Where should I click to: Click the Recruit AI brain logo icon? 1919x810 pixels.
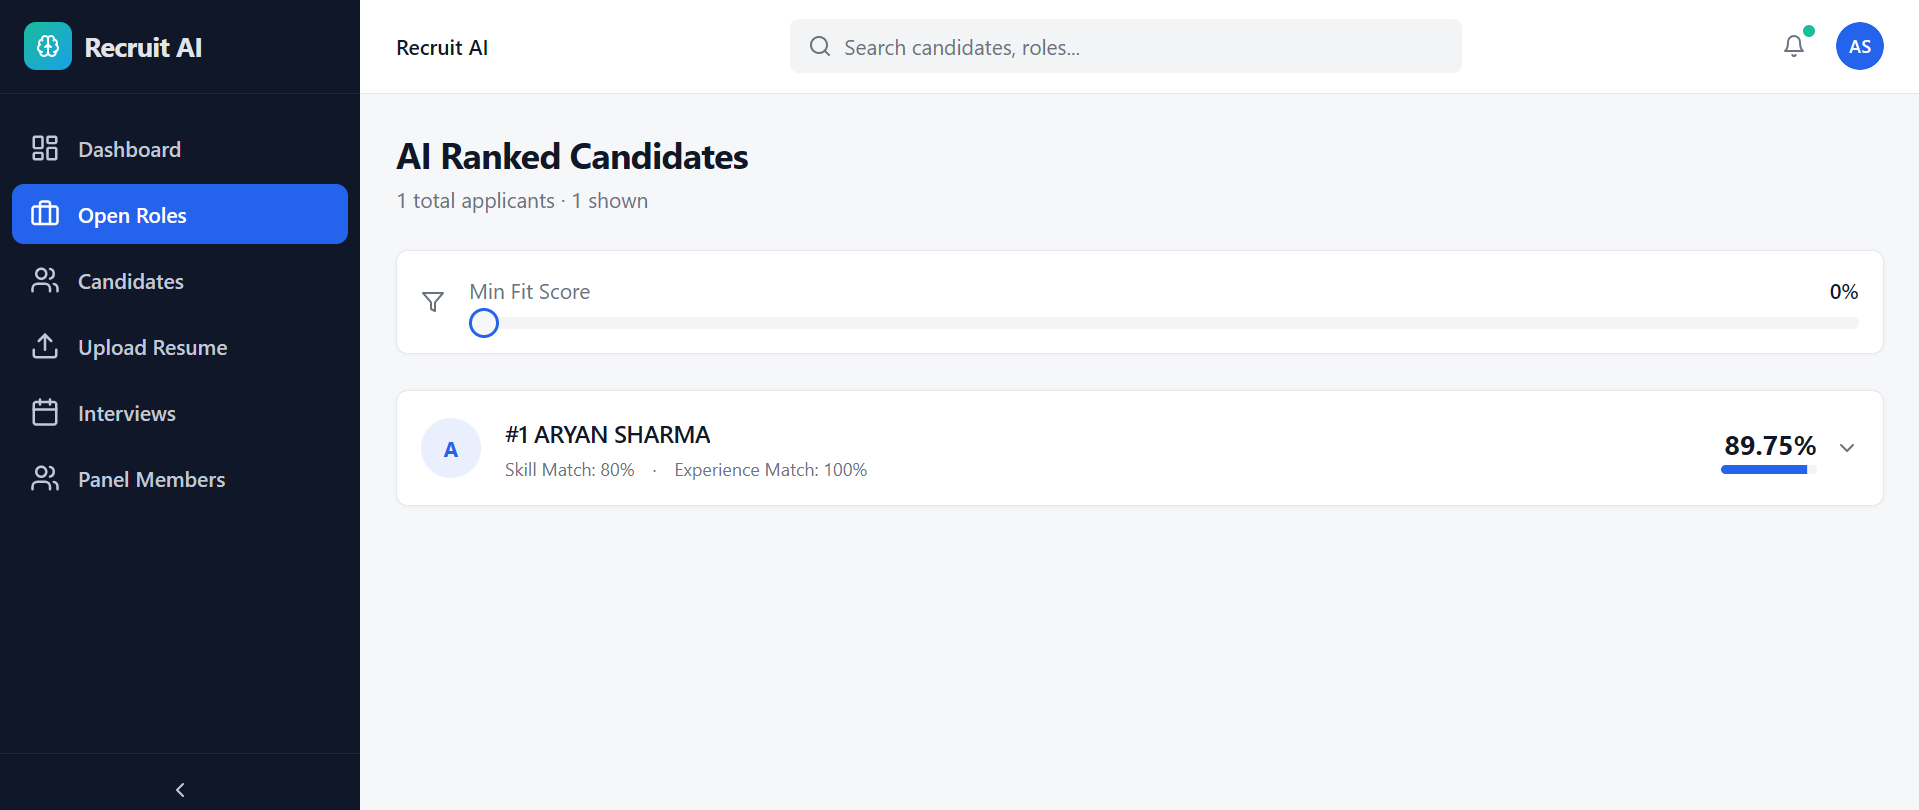(48, 46)
